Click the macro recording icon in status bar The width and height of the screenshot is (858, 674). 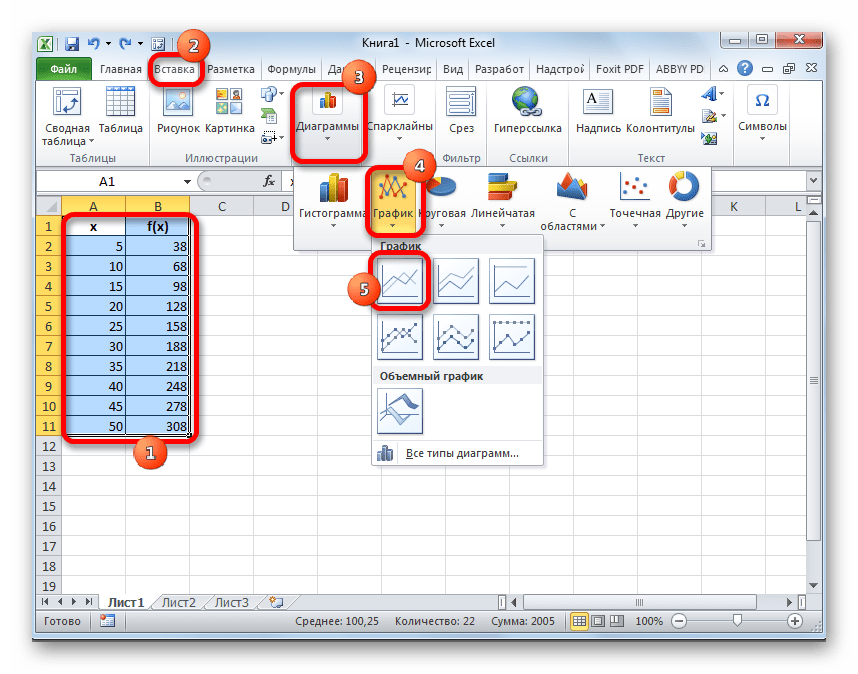(x=107, y=621)
